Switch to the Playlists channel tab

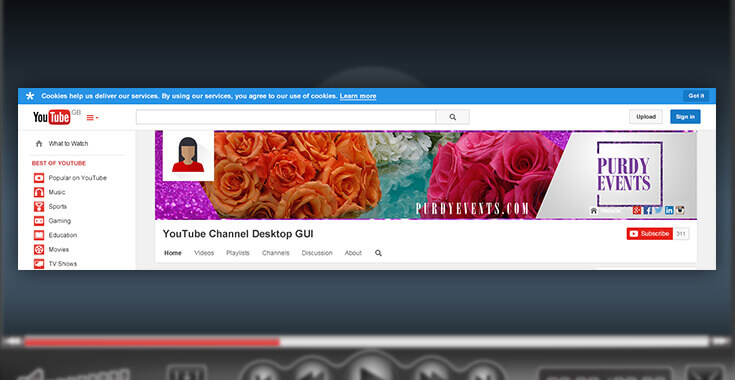(238, 253)
